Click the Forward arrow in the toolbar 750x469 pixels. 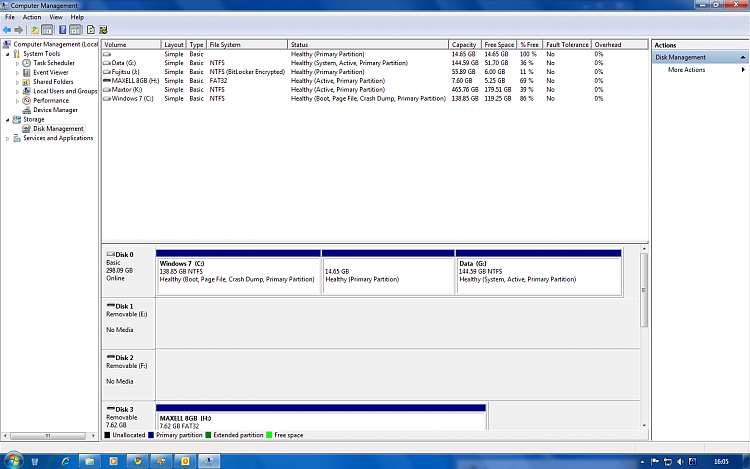(19, 30)
